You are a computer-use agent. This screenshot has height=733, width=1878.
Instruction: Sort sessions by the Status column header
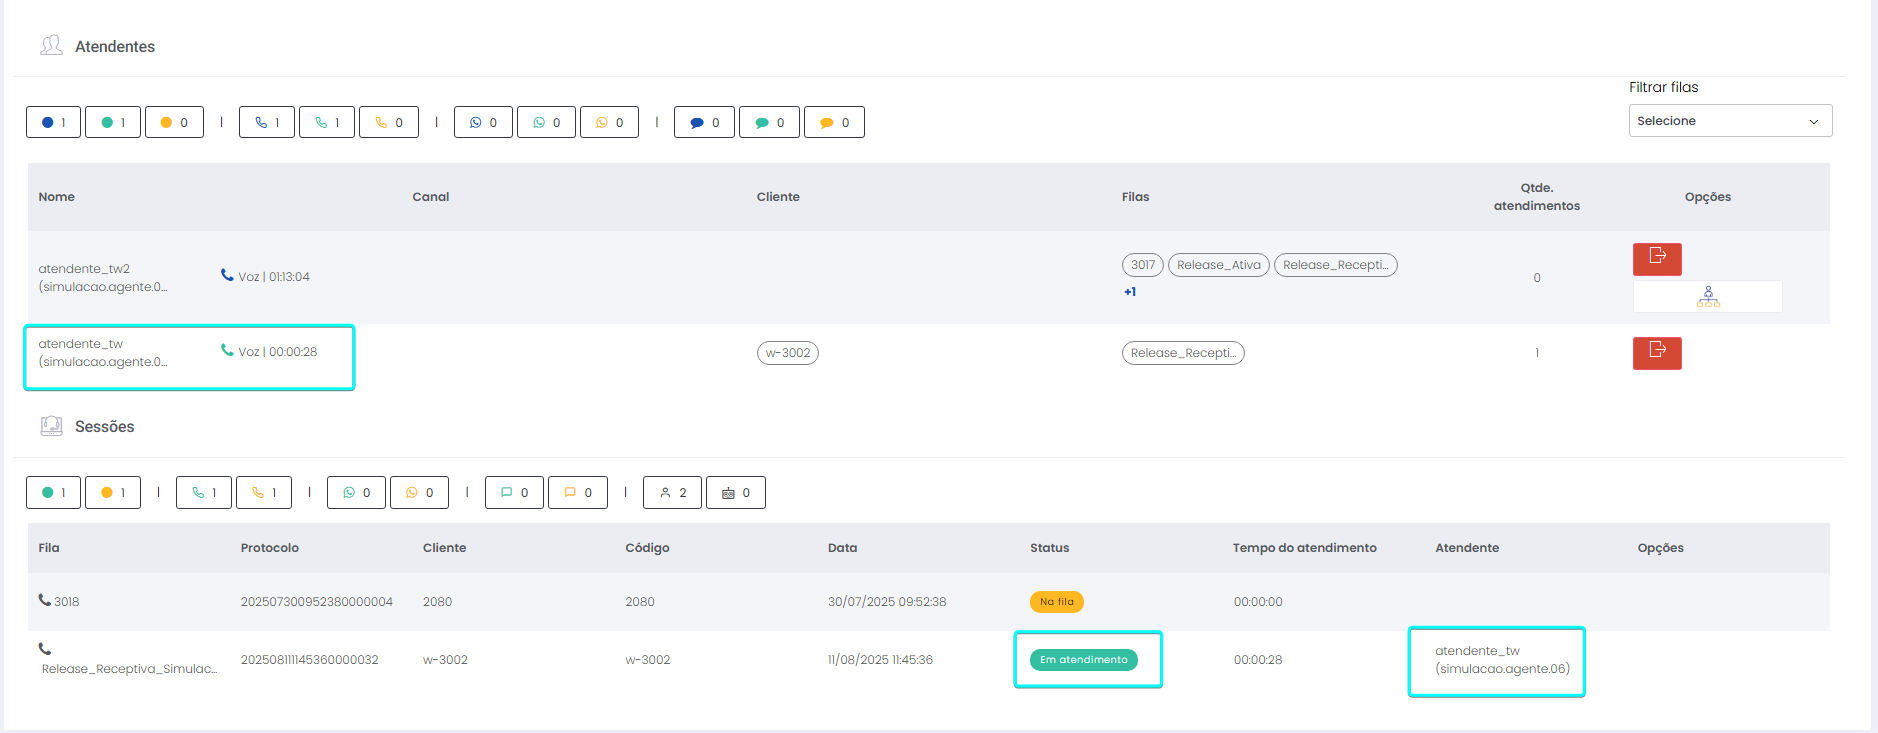[1049, 548]
